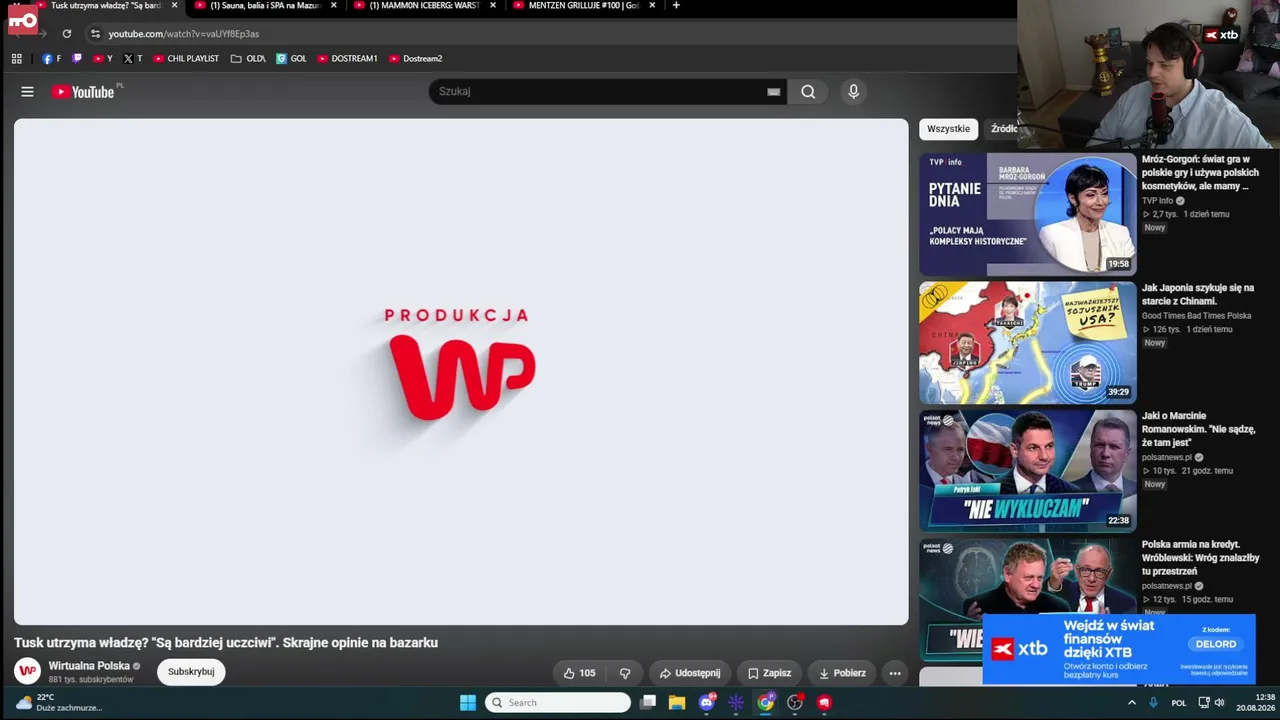Image resolution: width=1280 pixels, height=720 pixels.
Task: Open Chrome from the taskbar
Action: [765, 703]
